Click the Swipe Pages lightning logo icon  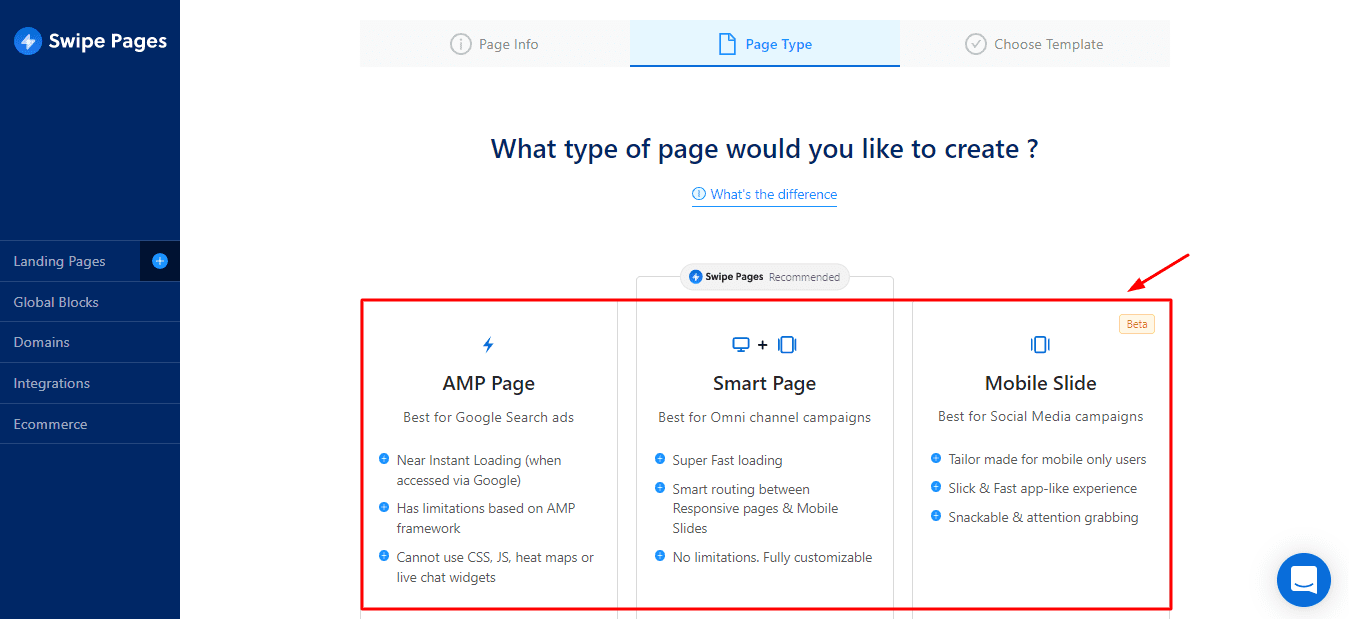click(x=28, y=41)
